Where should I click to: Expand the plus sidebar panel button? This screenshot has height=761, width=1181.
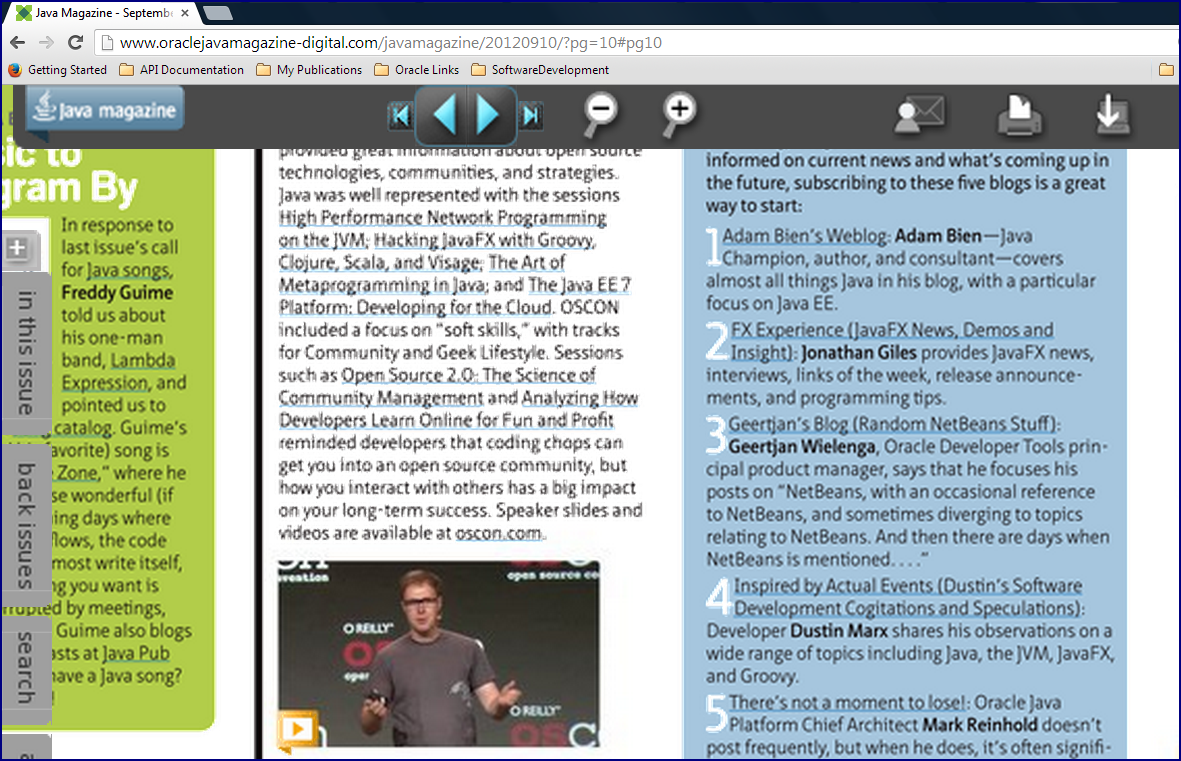(17, 248)
